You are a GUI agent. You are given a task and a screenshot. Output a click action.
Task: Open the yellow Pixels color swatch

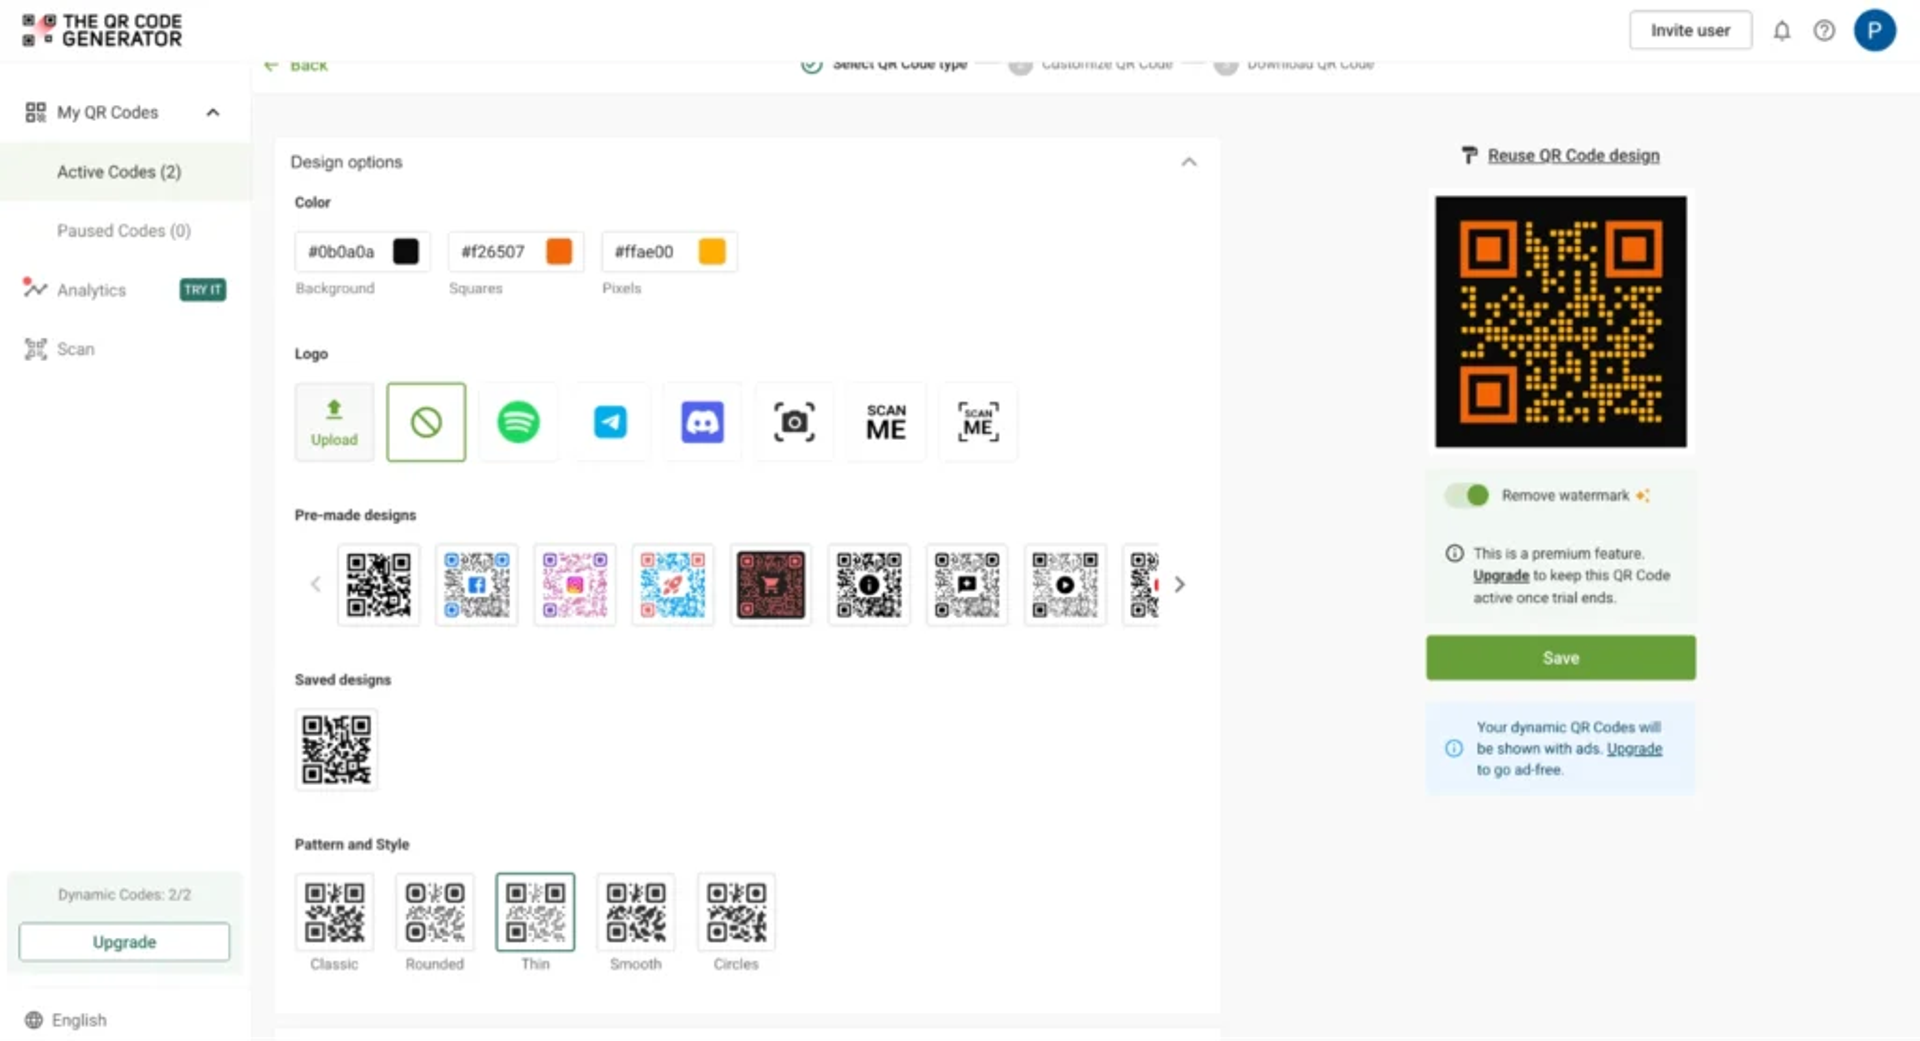click(712, 252)
